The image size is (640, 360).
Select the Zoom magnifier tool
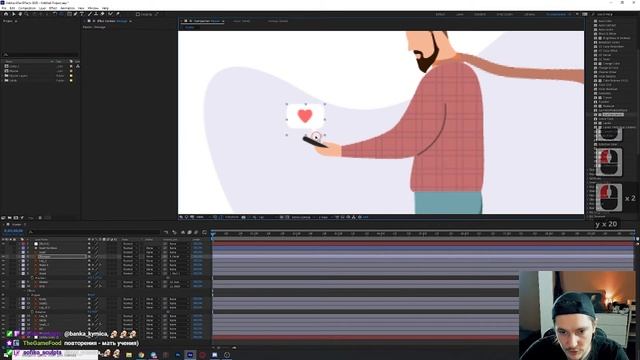pyautogui.click(x=26, y=14)
